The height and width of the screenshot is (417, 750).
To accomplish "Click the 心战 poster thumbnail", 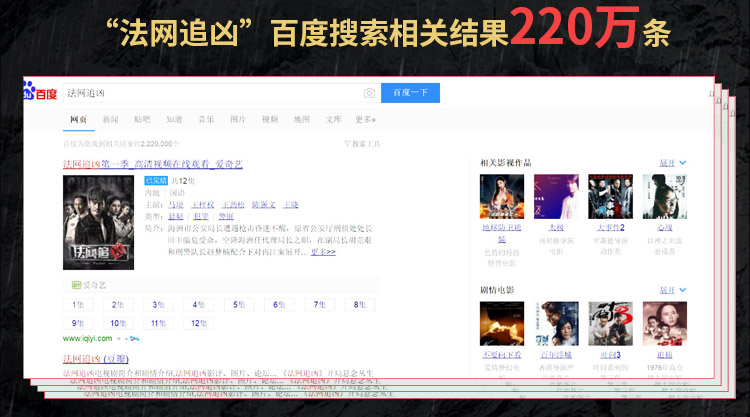I will 665,197.
